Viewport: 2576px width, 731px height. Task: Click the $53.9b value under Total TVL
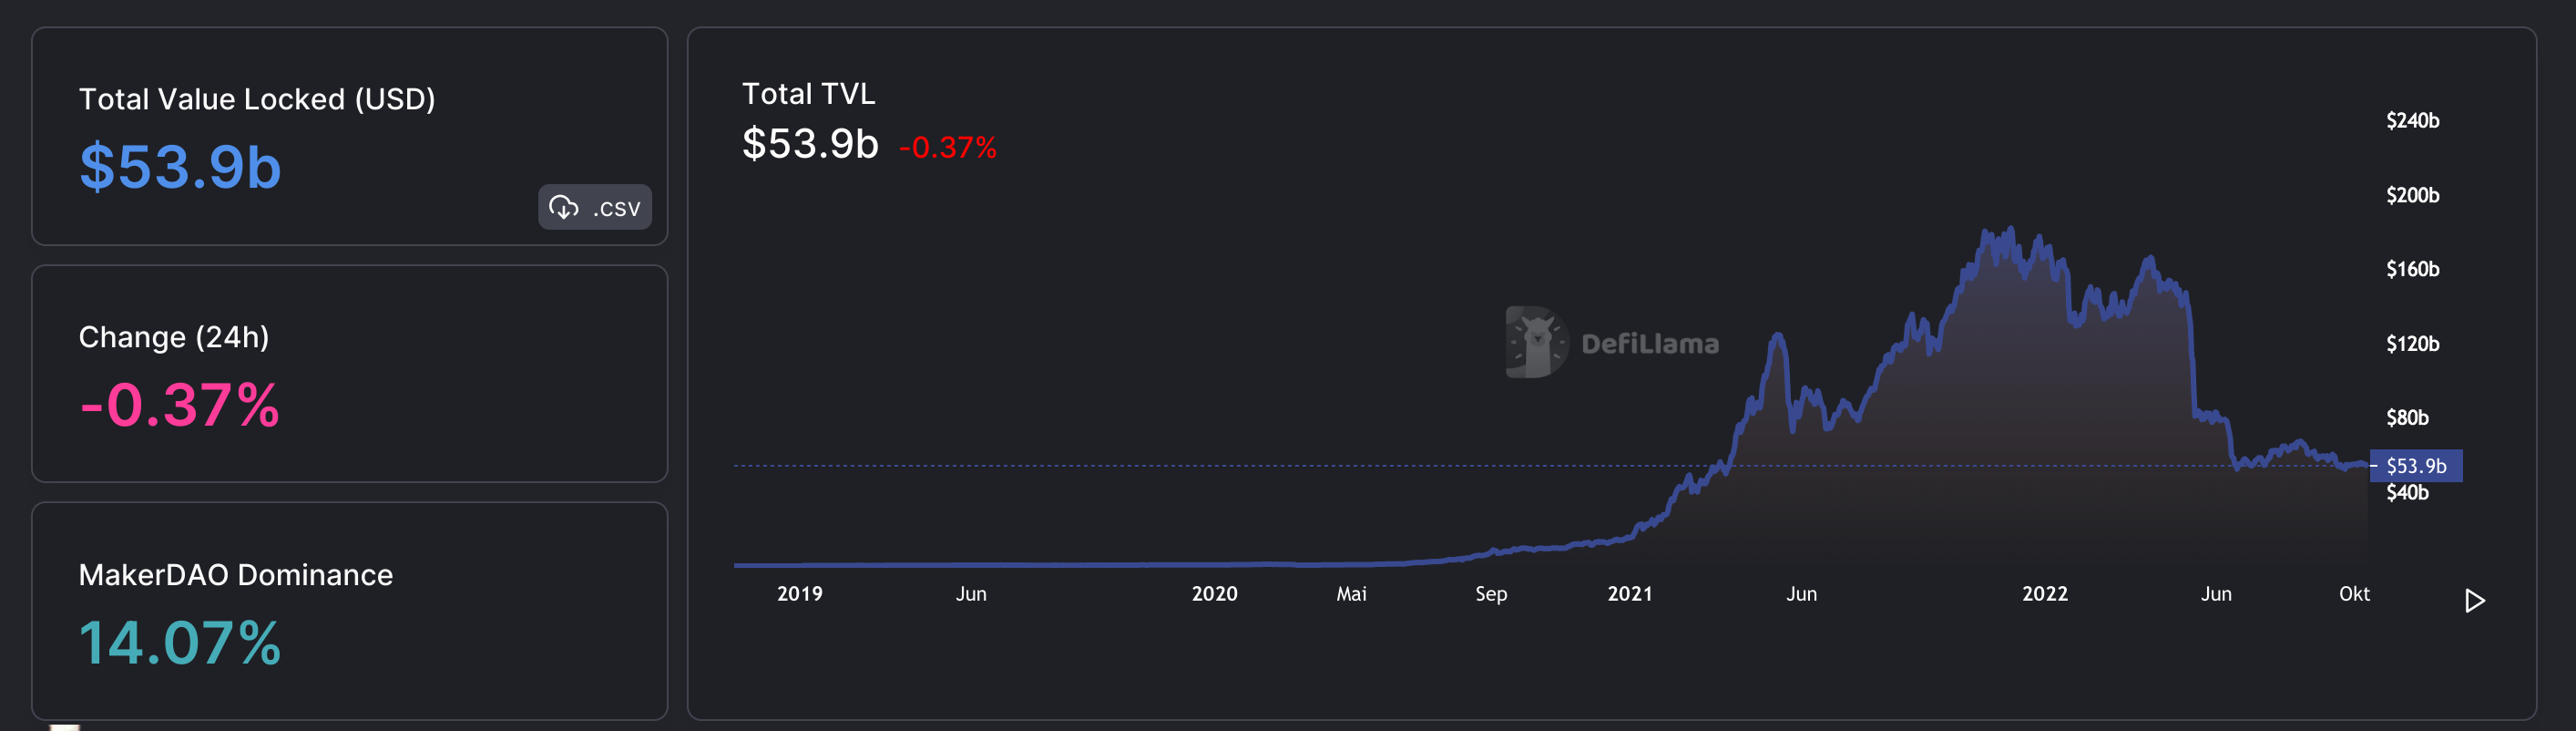810,144
